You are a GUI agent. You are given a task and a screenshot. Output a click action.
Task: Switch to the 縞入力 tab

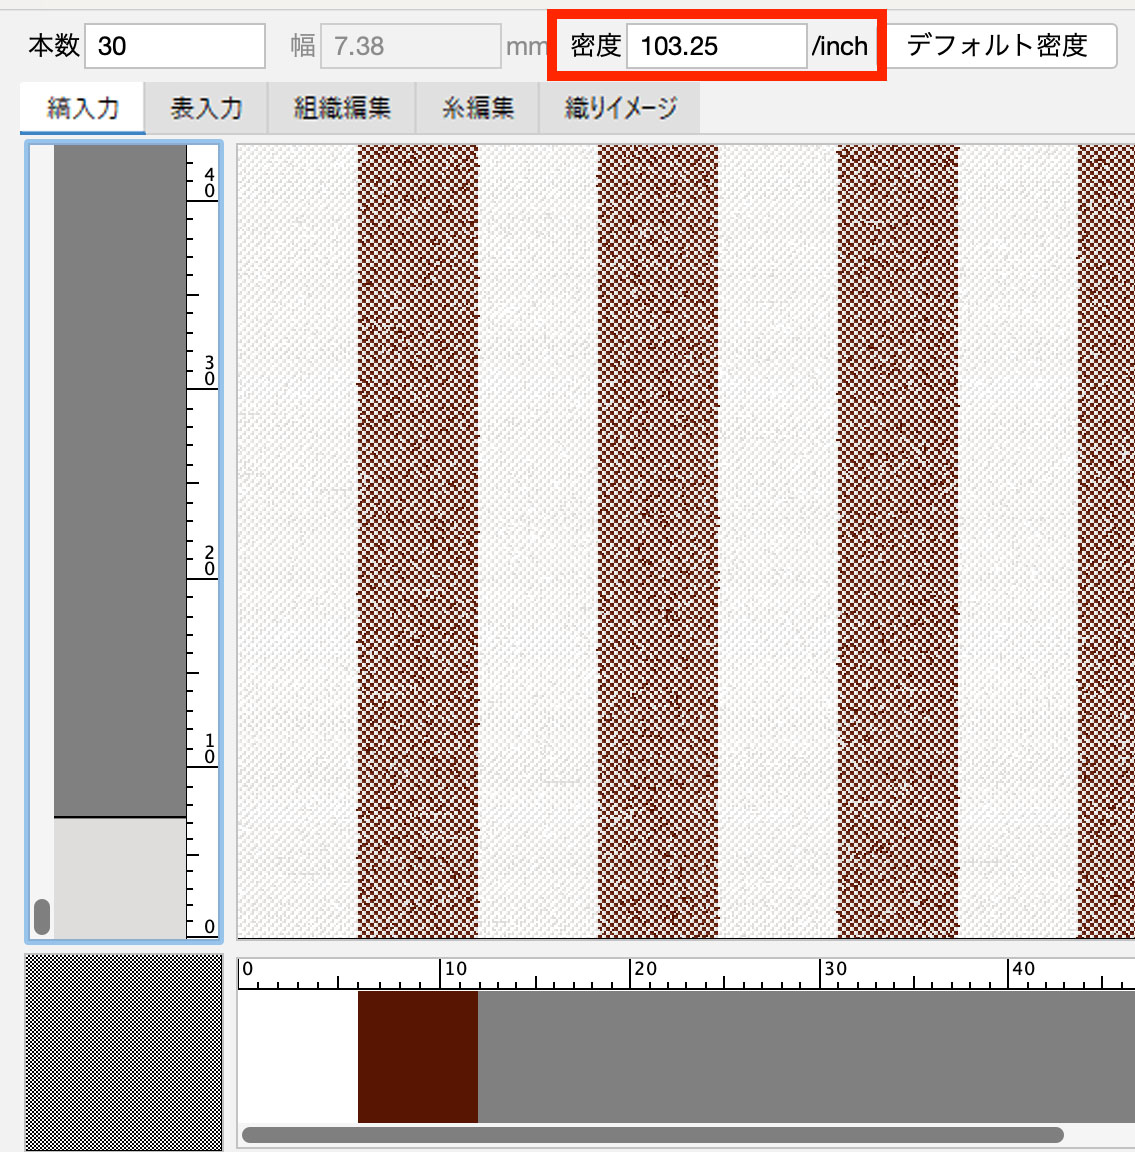point(83,108)
